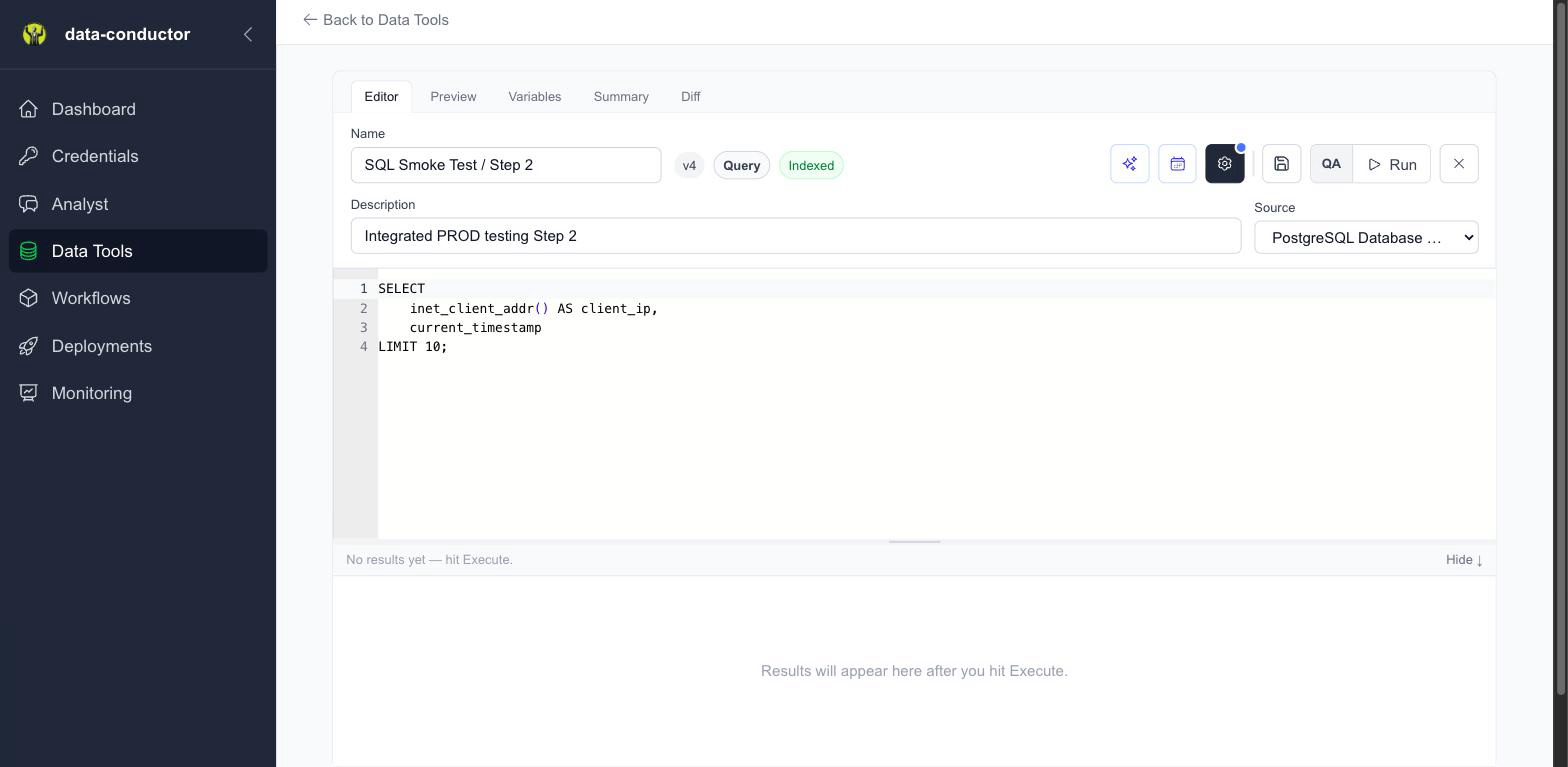Click the Dashboard home icon
The height and width of the screenshot is (767, 1568).
point(29,109)
